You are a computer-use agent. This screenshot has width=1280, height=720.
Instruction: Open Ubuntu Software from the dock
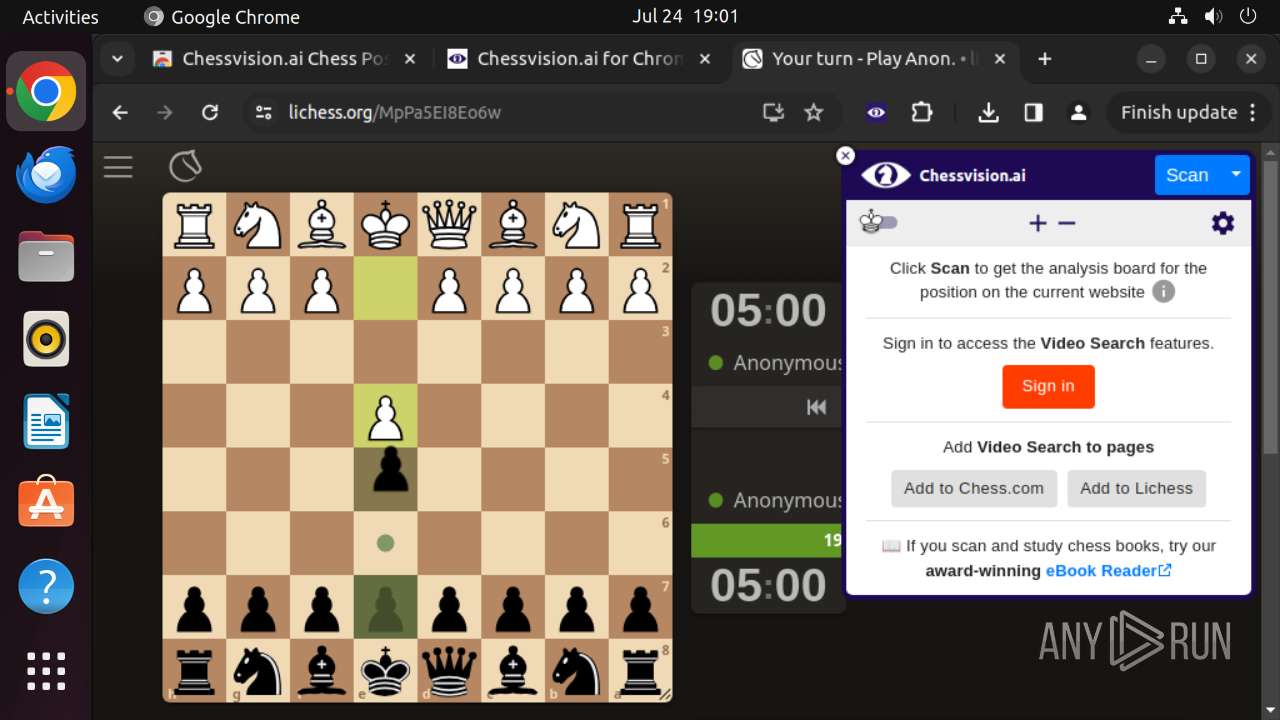(46, 503)
